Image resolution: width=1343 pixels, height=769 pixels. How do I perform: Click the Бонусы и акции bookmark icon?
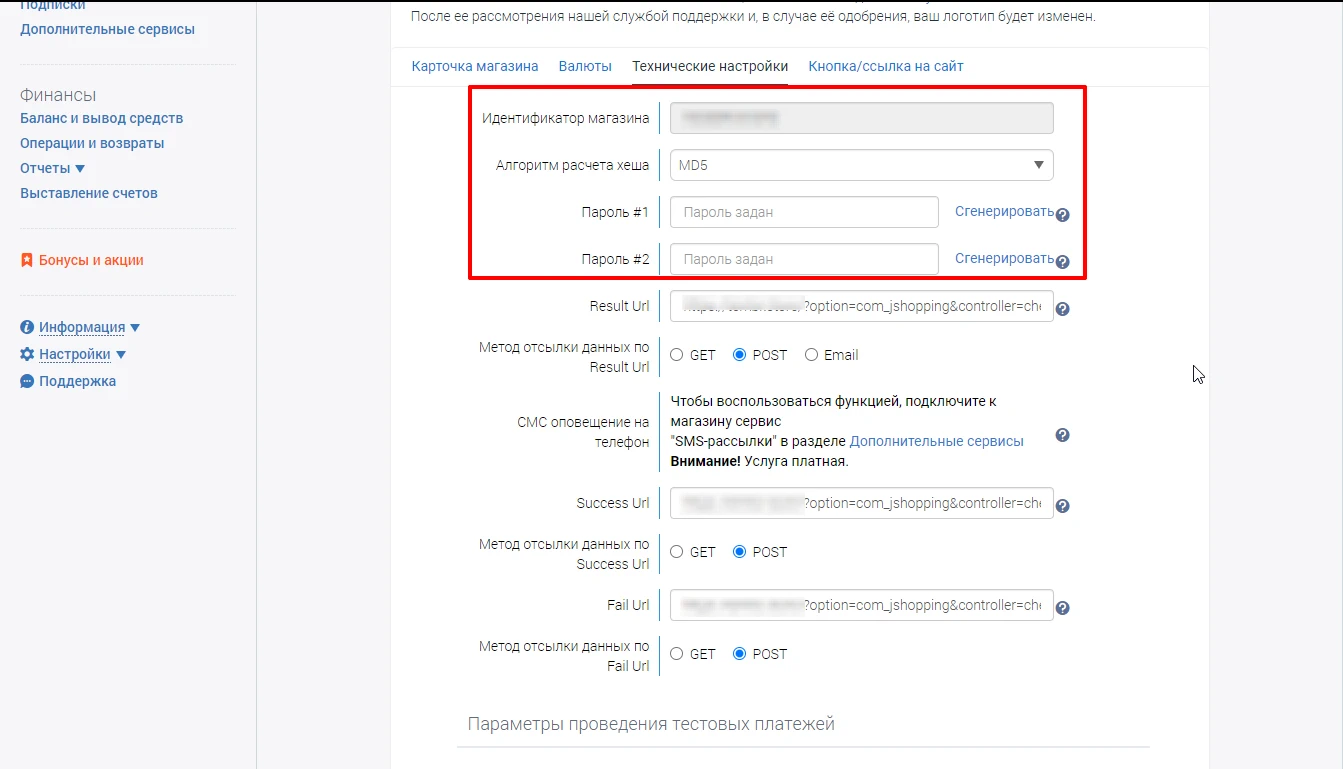coord(27,260)
